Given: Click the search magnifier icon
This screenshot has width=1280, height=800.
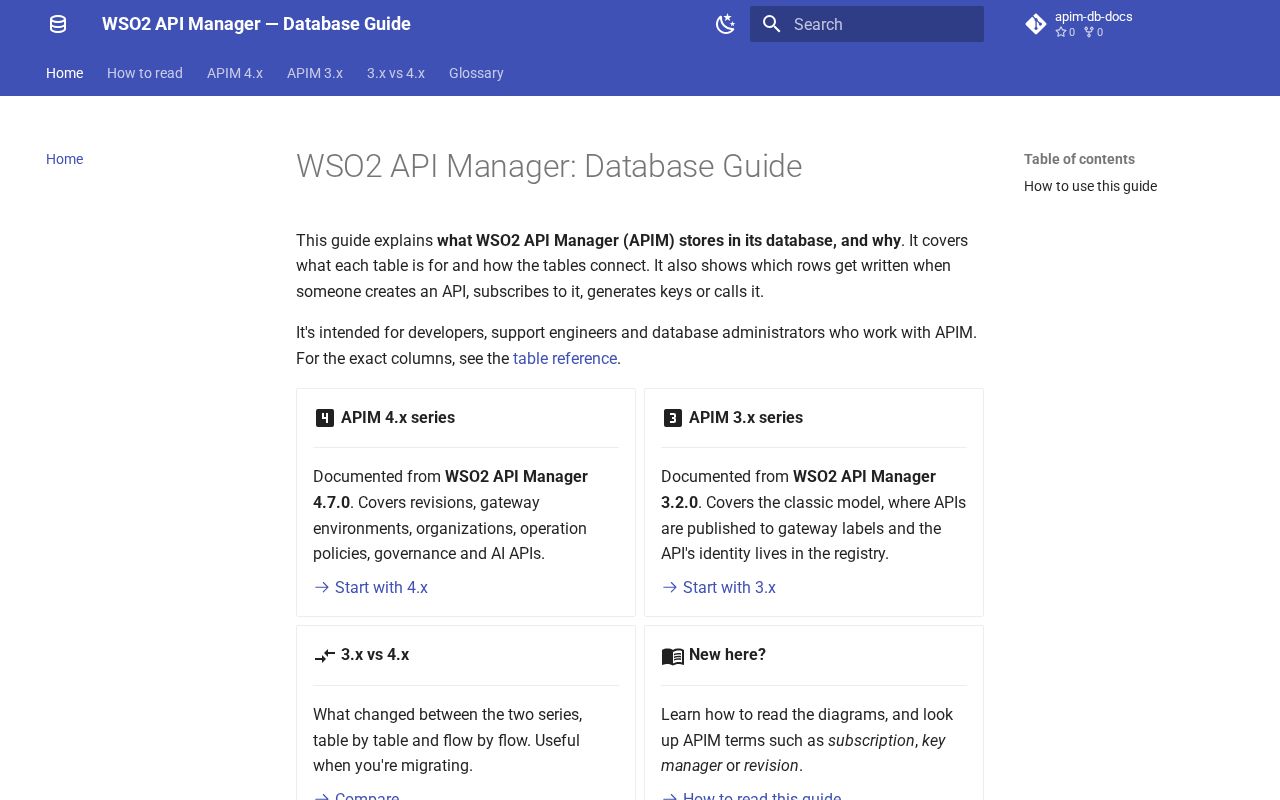Looking at the screenshot, I should click(771, 24).
